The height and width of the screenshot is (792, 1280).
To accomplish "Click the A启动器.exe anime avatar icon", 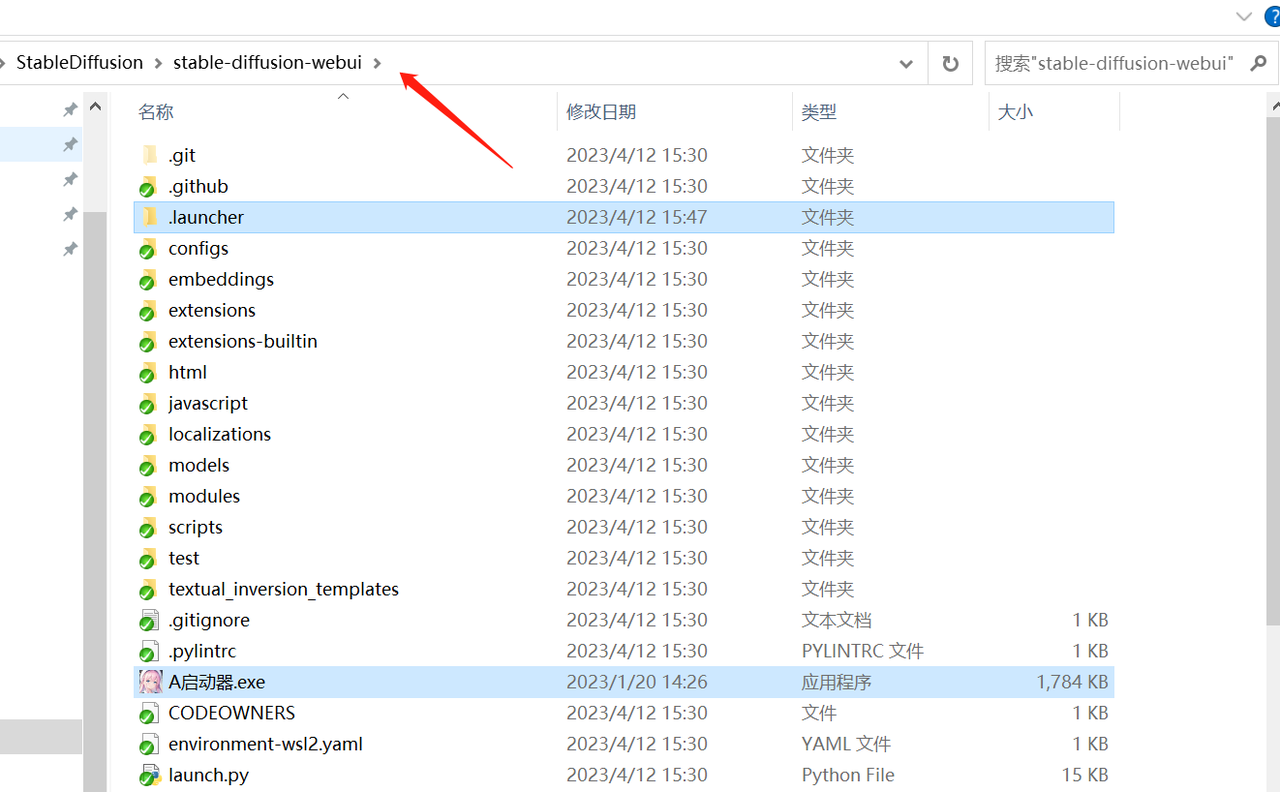I will [x=150, y=682].
